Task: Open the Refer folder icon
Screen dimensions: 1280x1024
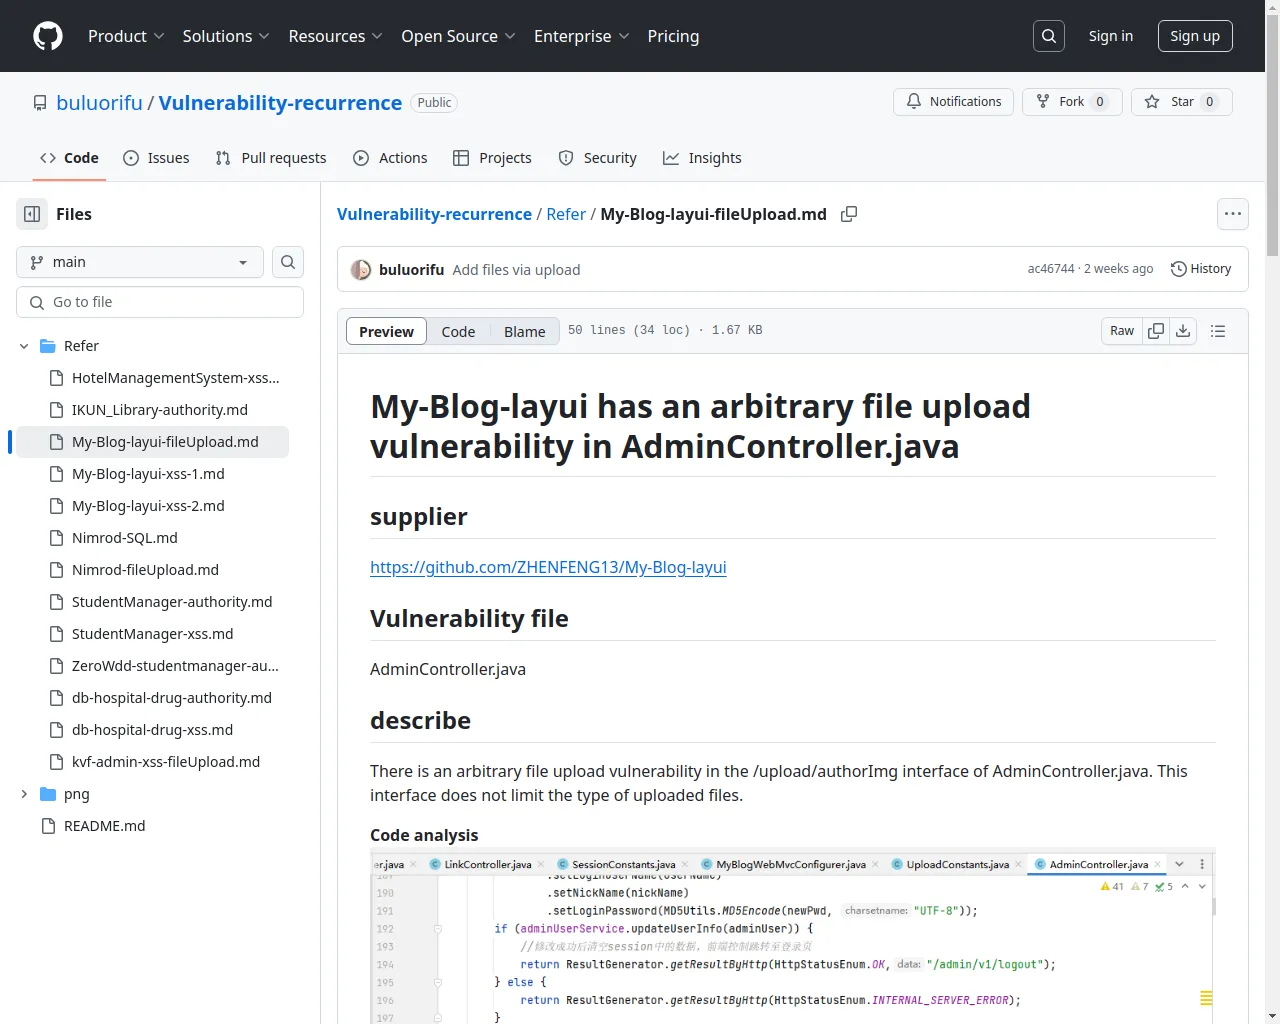Action: click(47, 346)
